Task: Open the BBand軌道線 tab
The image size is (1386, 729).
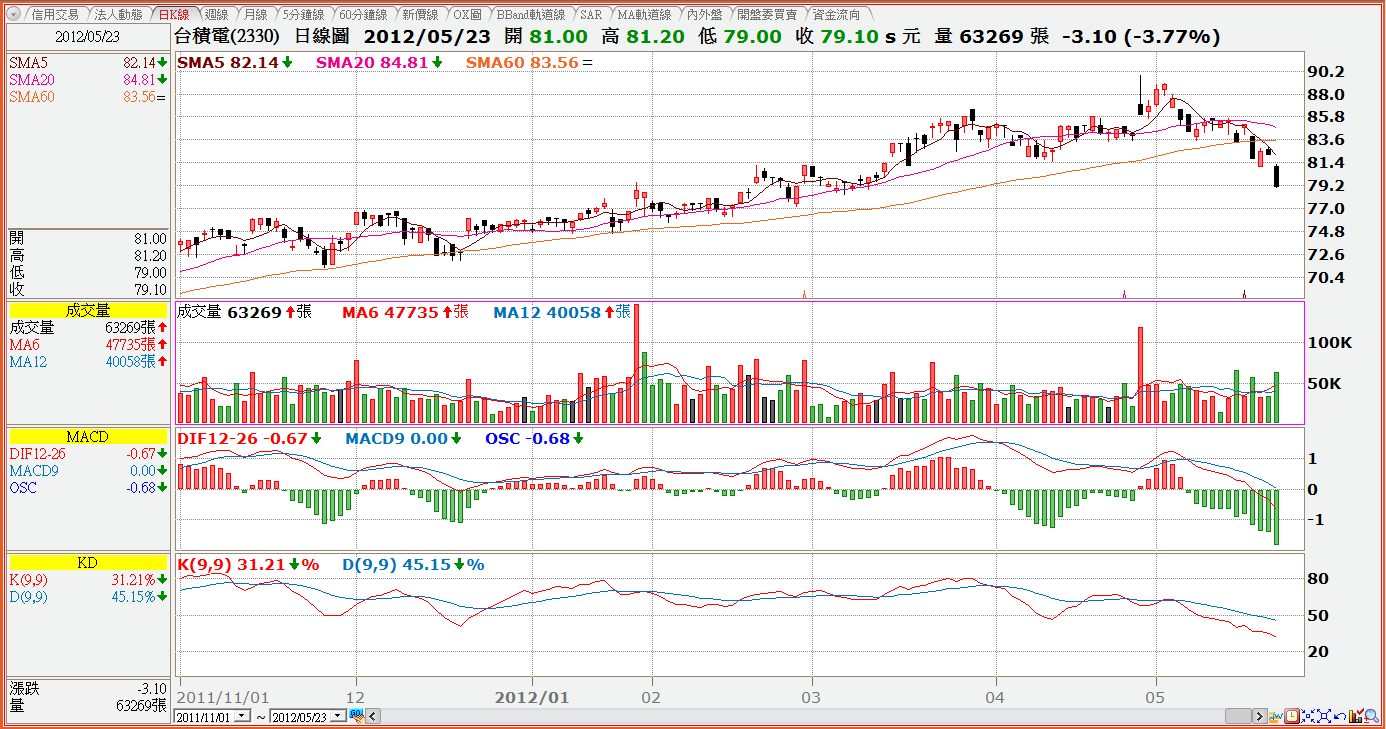Action: [x=531, y=15]
